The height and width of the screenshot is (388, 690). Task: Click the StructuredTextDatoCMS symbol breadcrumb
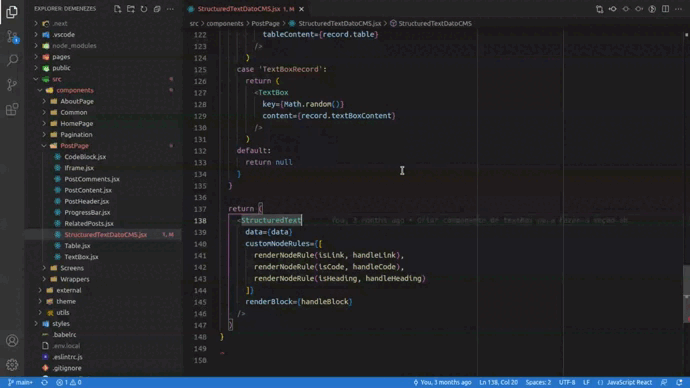click(431, 23)
